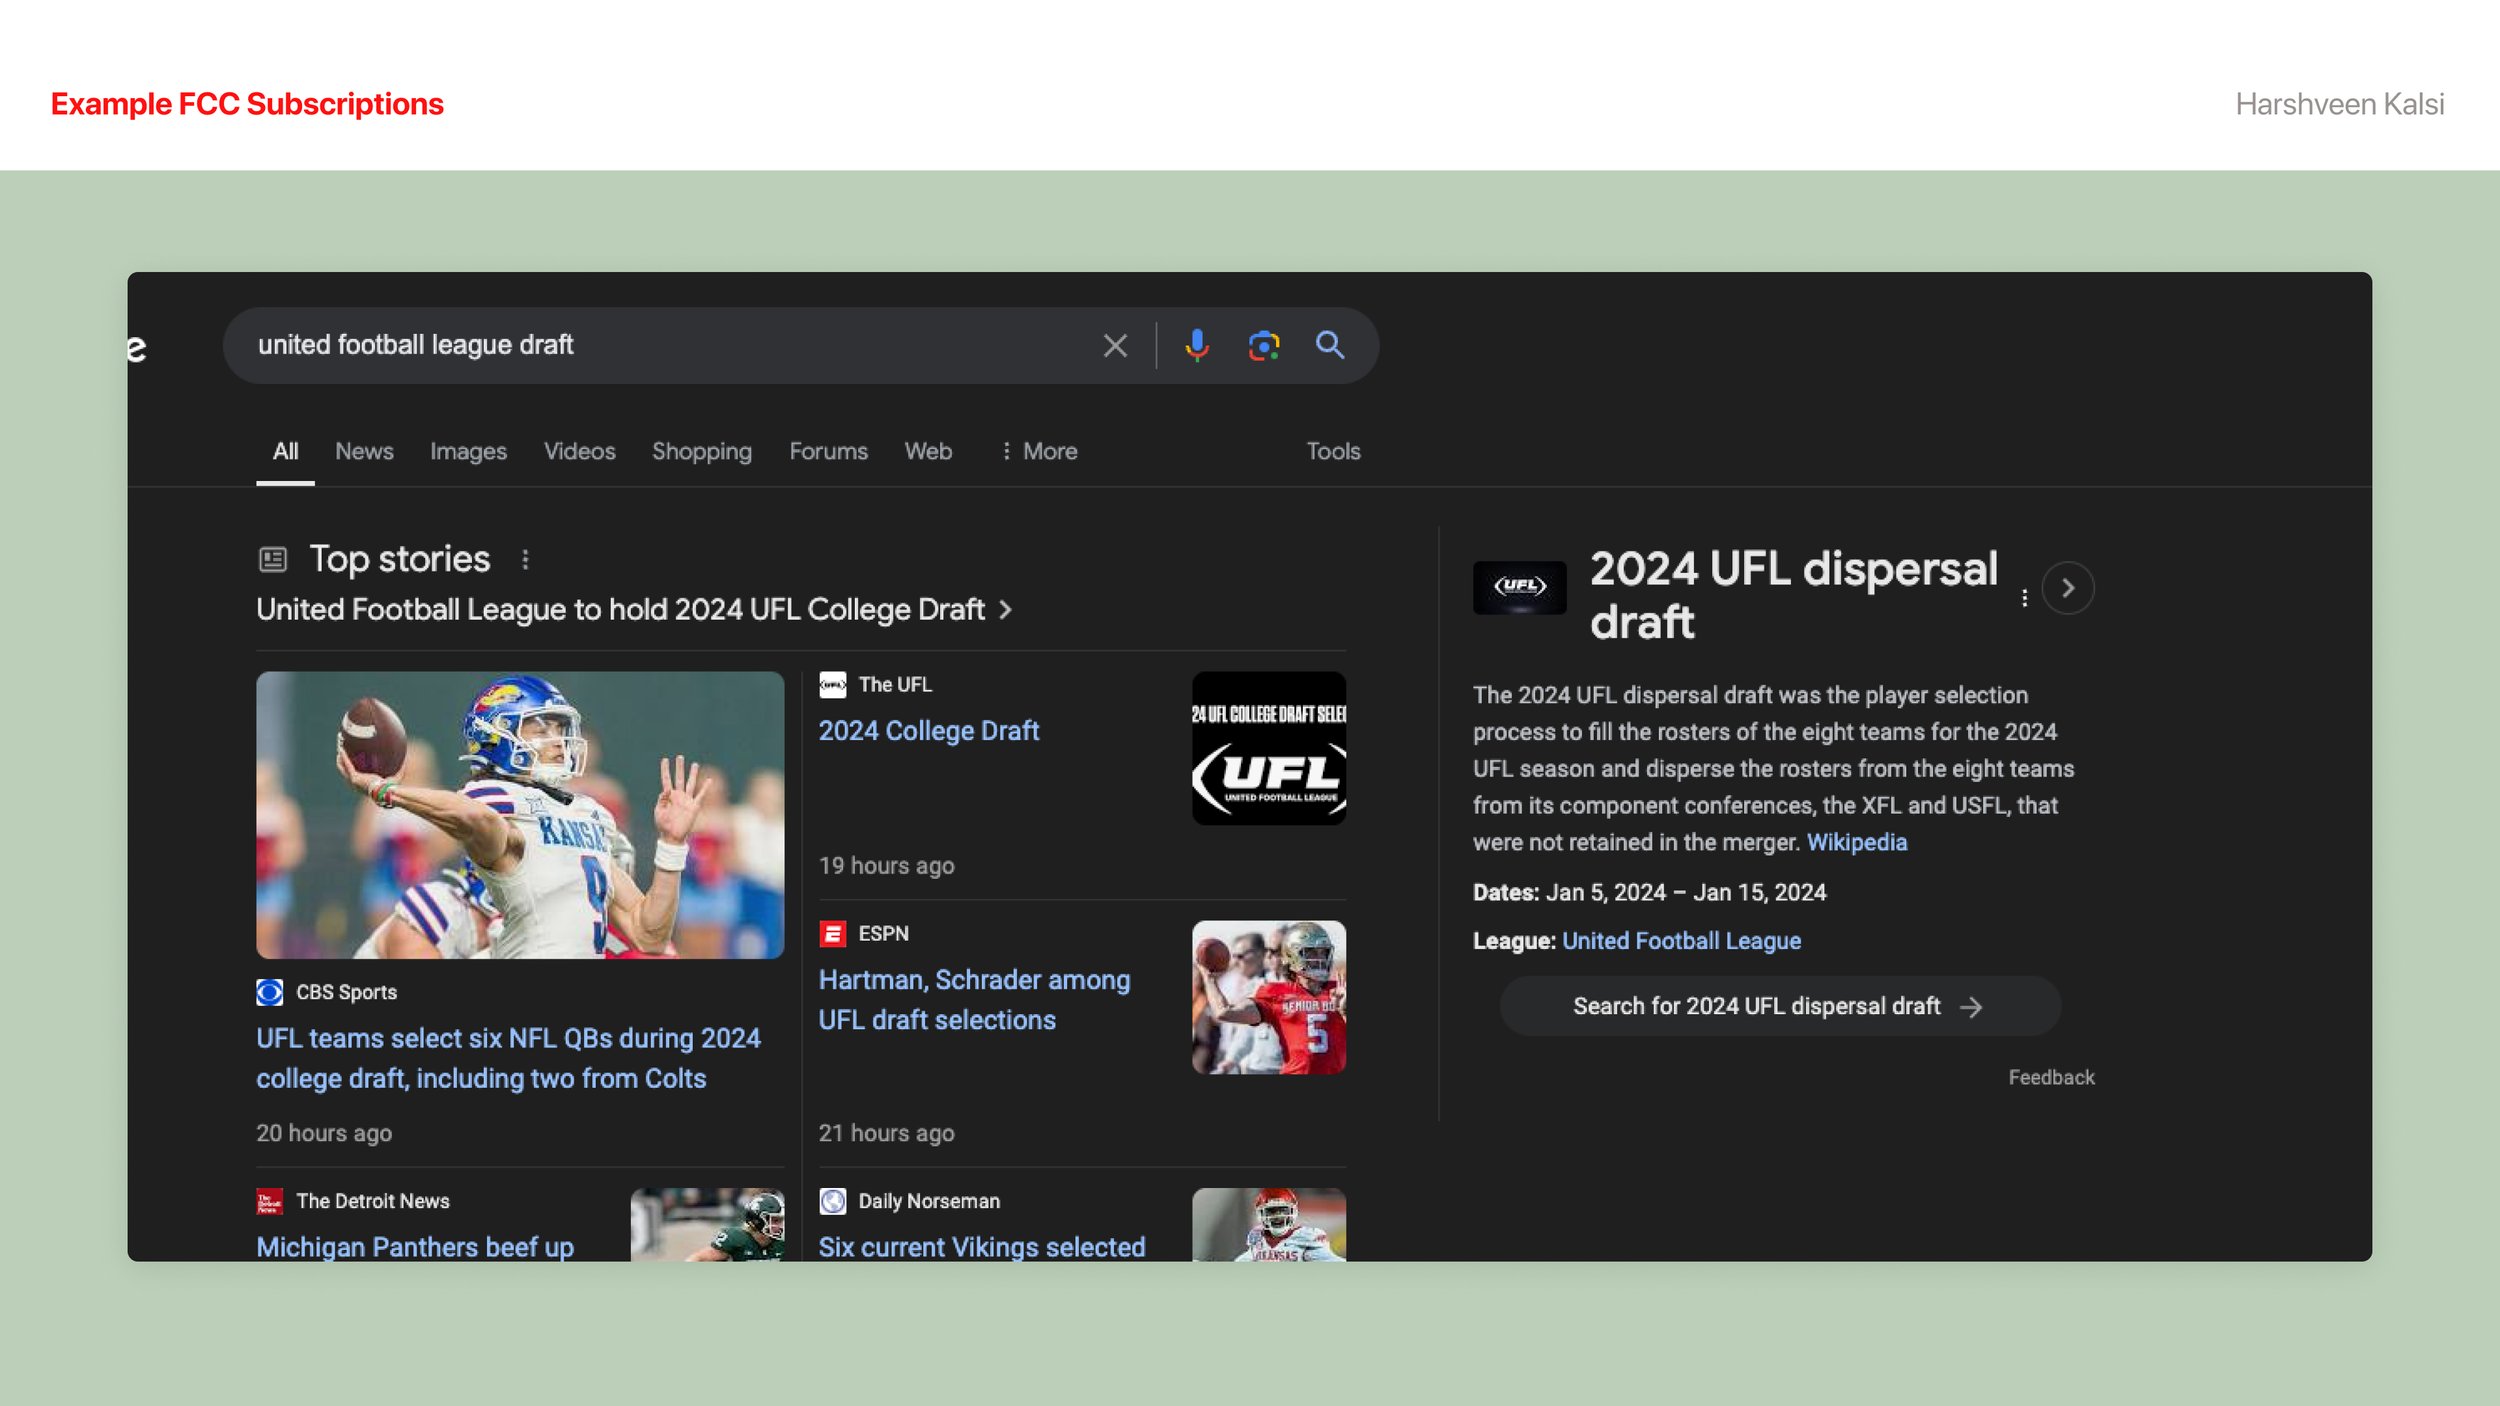Image resolution: width=2500 pixels, height=1406 pixels.
Task: Open Michigan Panthers beef up article
Action: click(415, 1247)
